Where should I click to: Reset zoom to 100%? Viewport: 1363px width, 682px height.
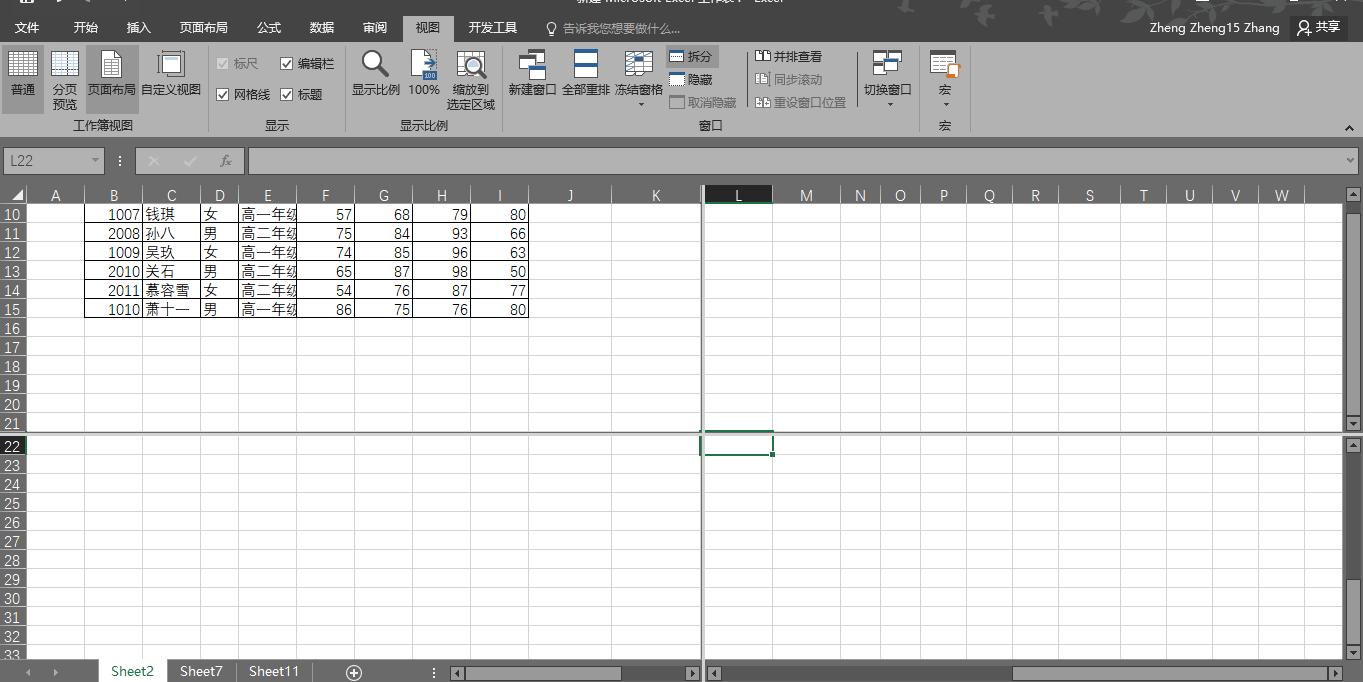pyautogui.click(x=424, y=75)
